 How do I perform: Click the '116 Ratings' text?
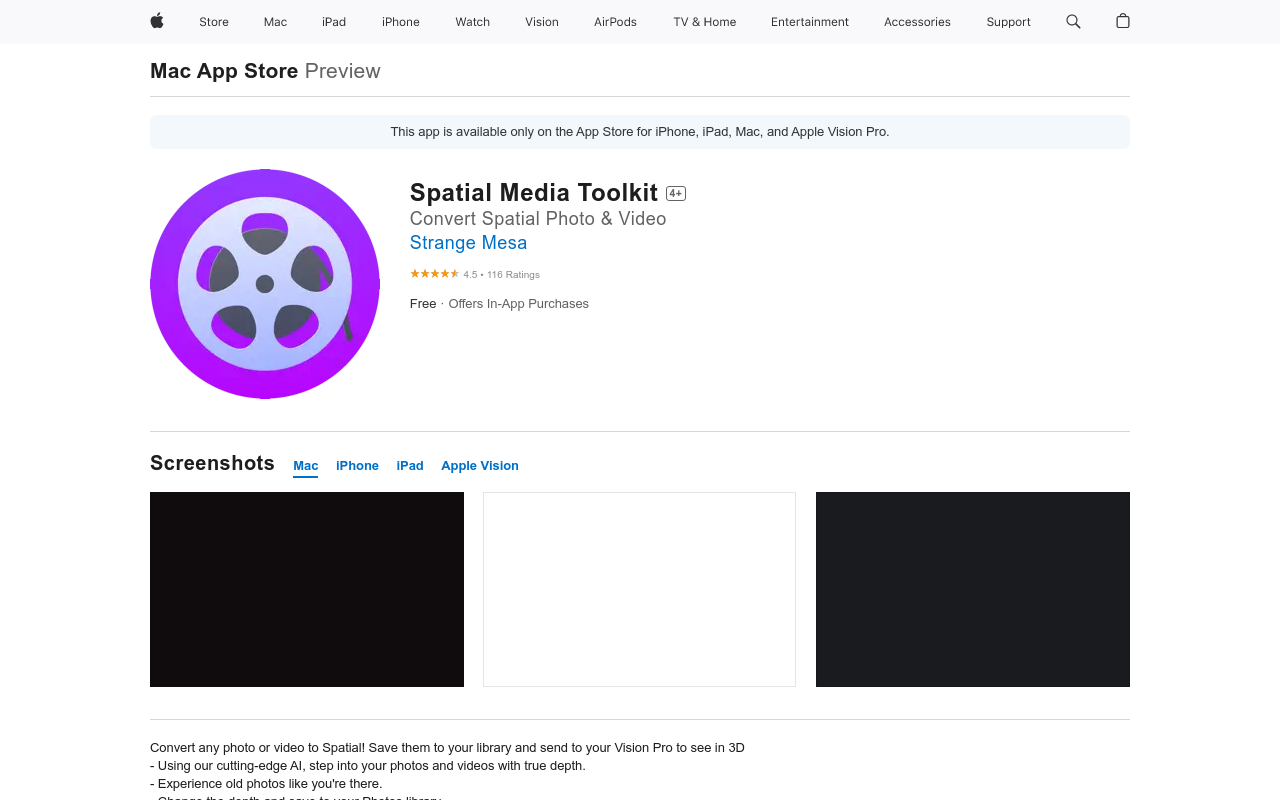click(513, 275)
